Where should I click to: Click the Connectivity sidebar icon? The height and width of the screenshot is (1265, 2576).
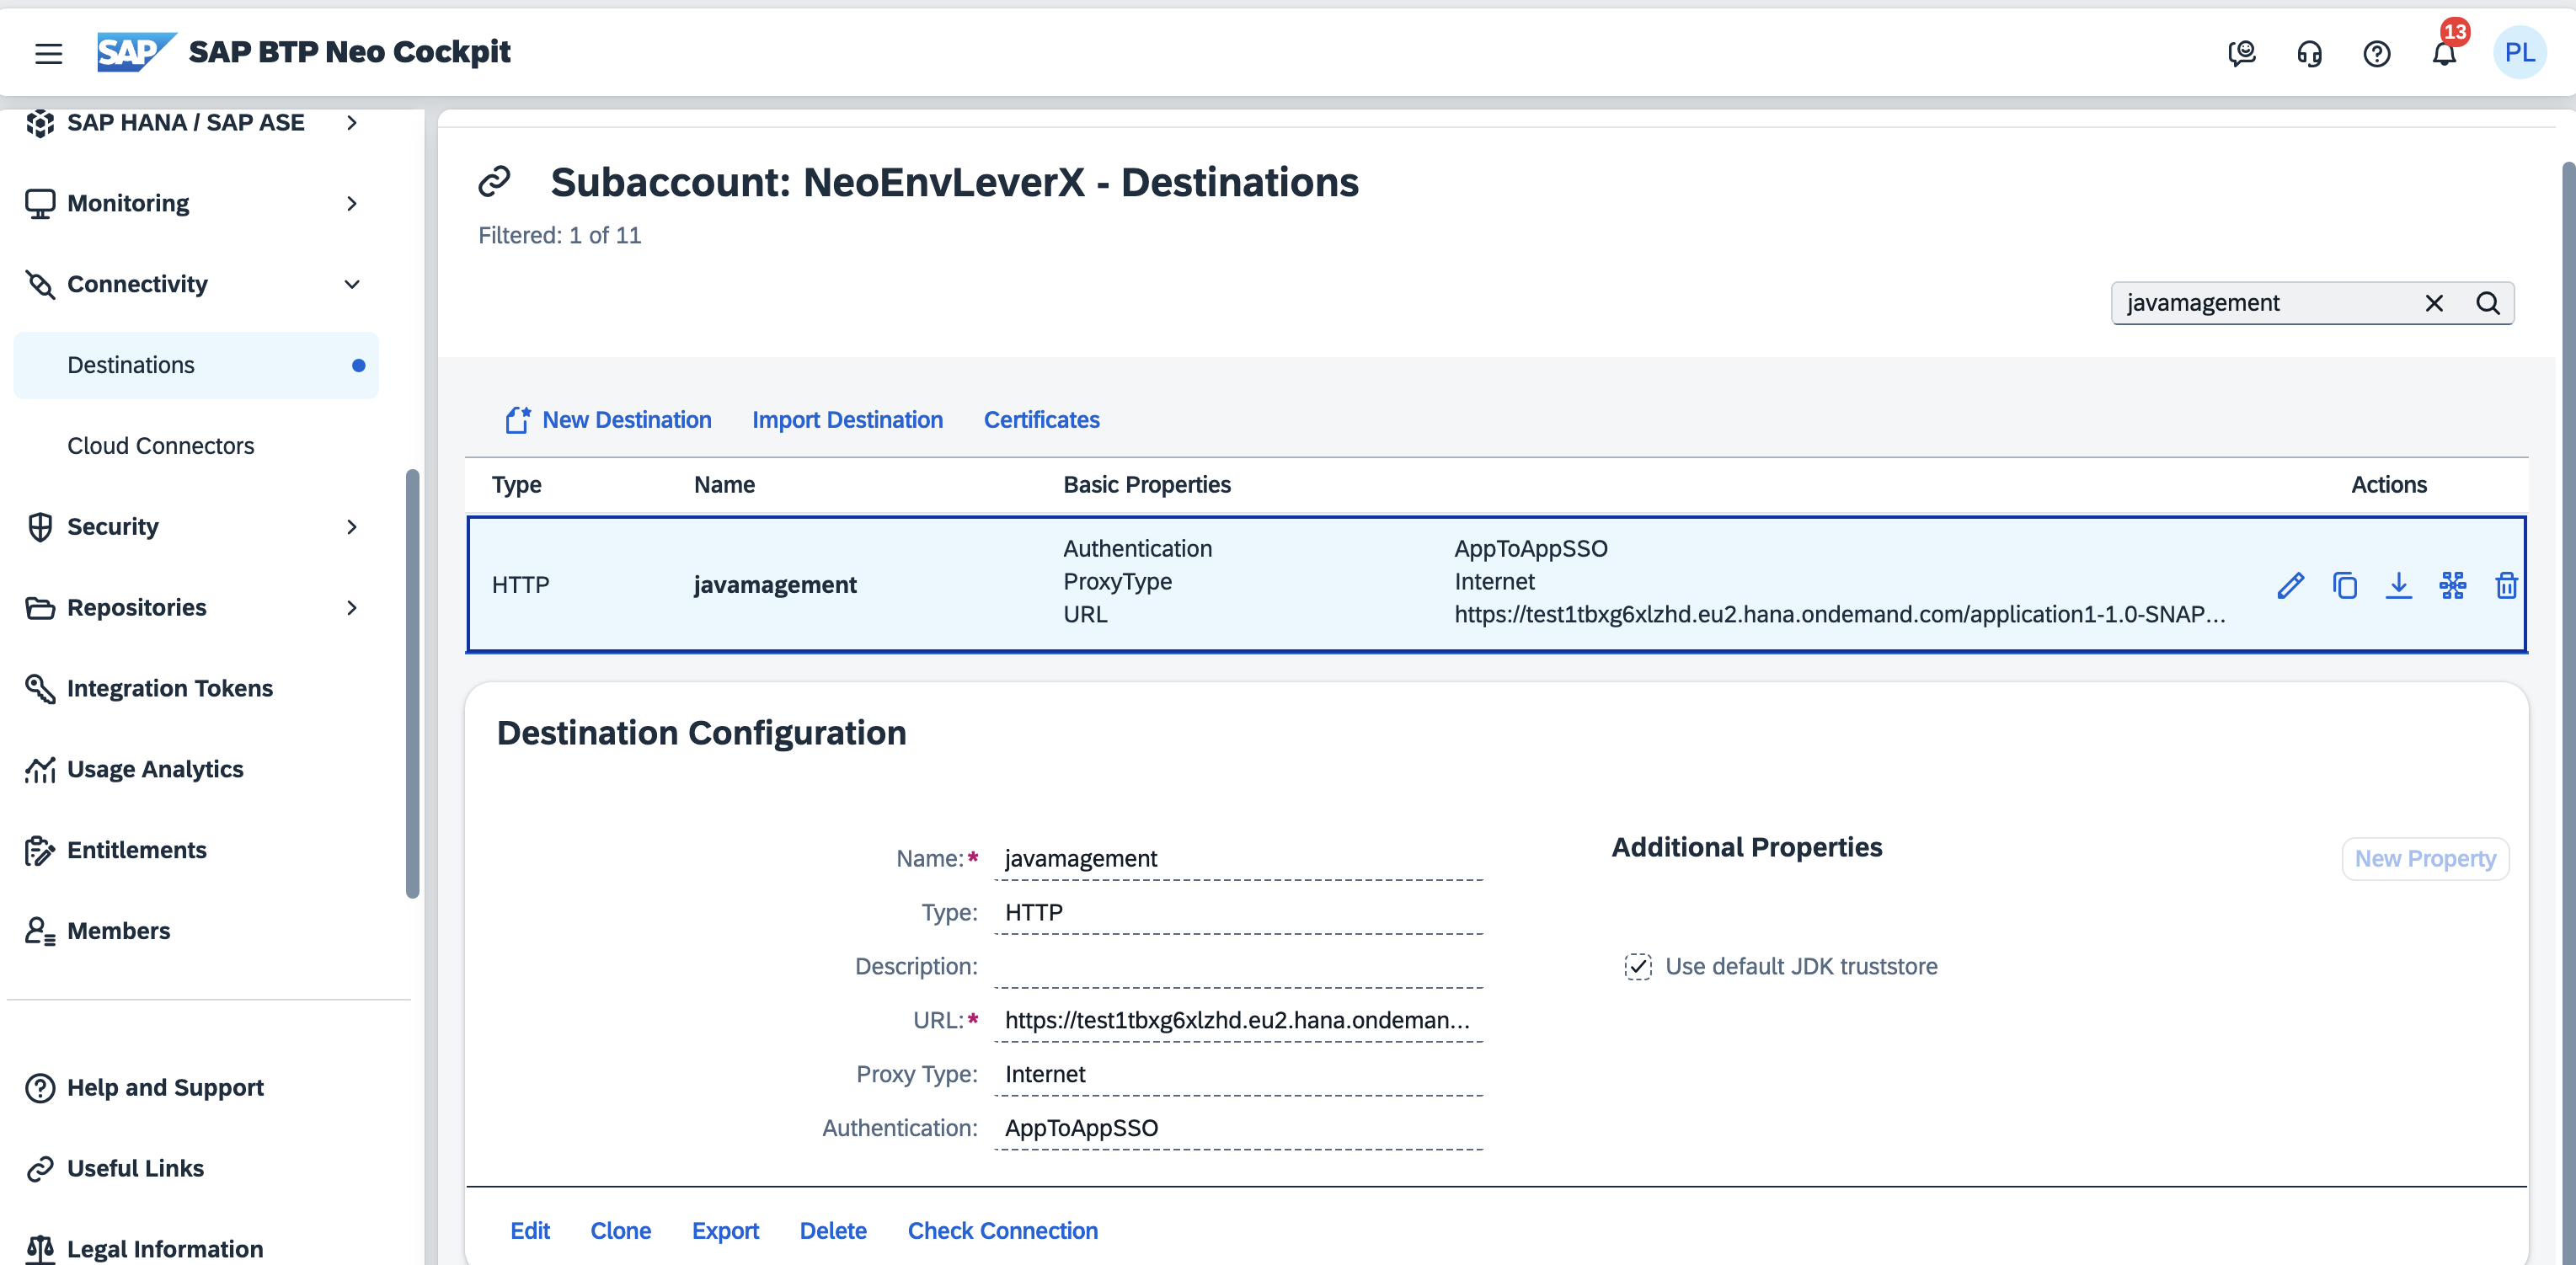tap(40, 285)
